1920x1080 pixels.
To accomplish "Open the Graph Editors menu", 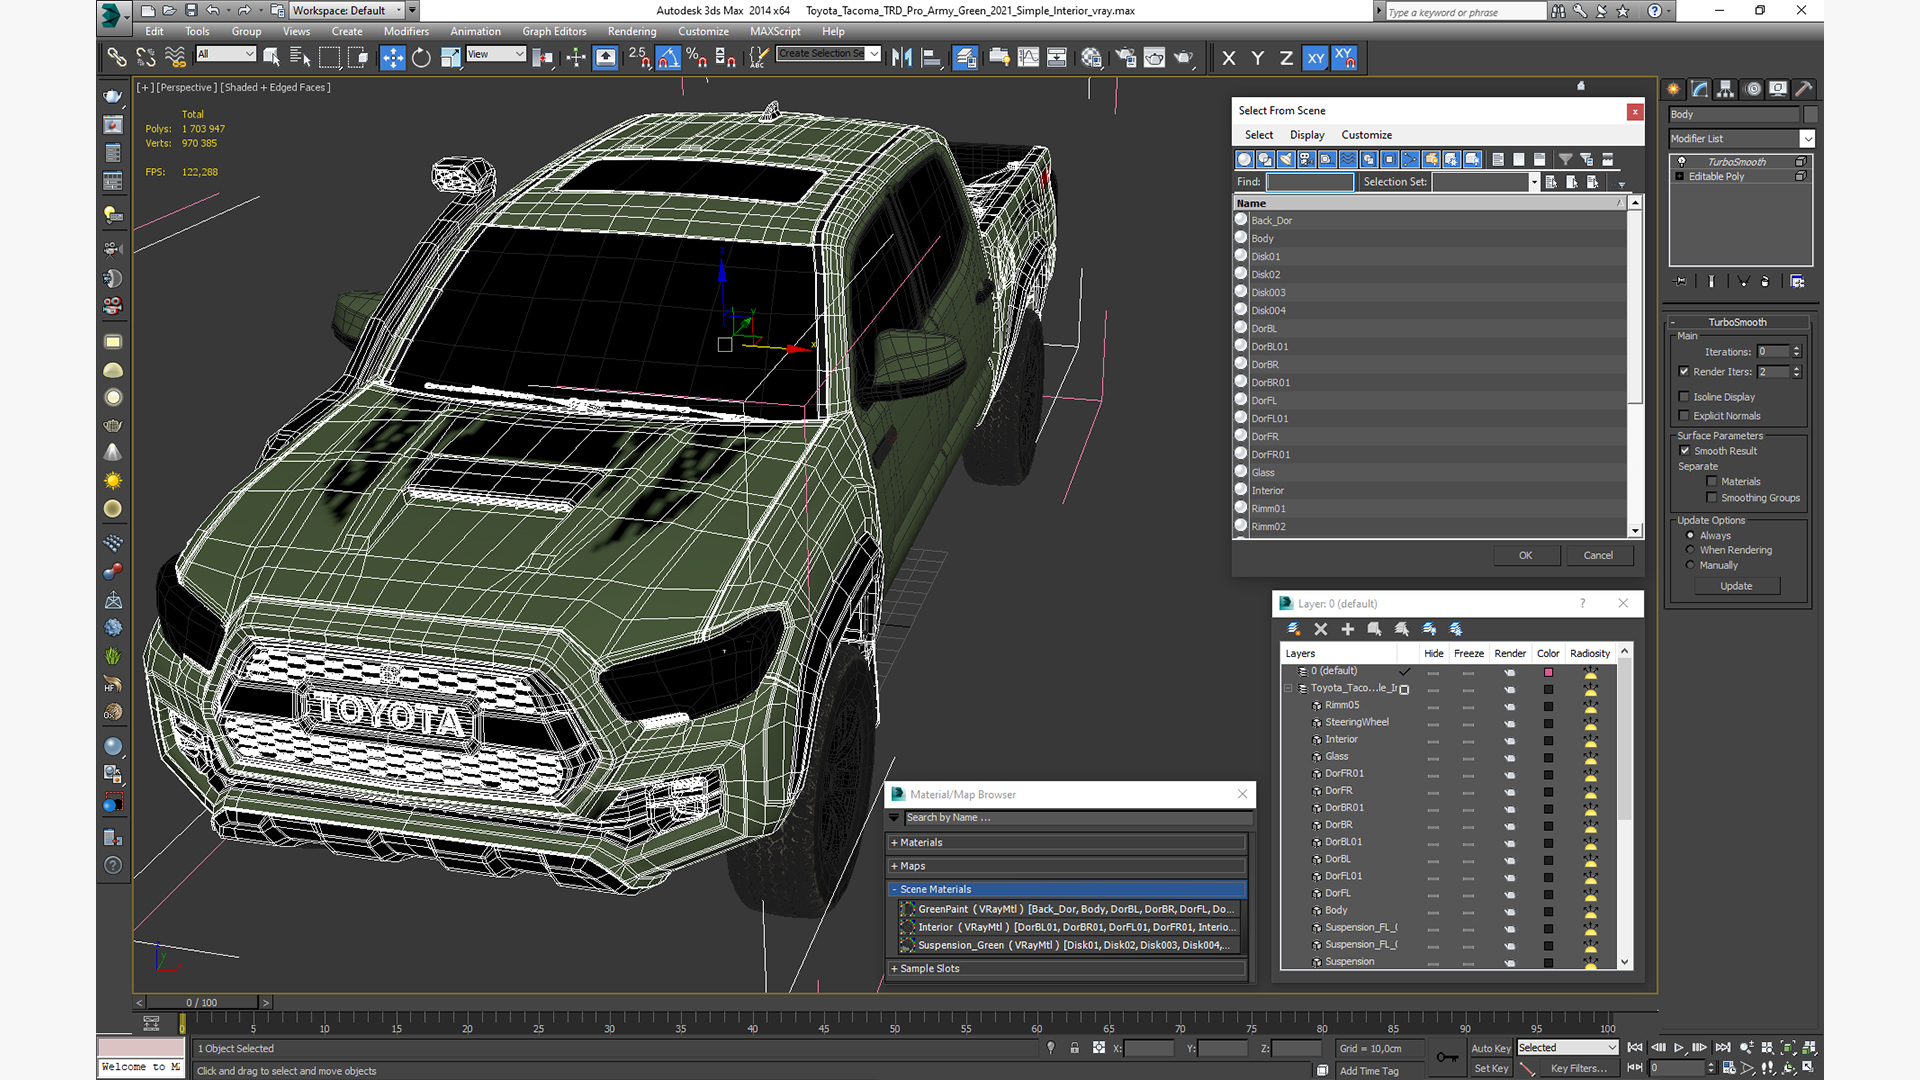I will pyautogui.click(x=554, y=31).
